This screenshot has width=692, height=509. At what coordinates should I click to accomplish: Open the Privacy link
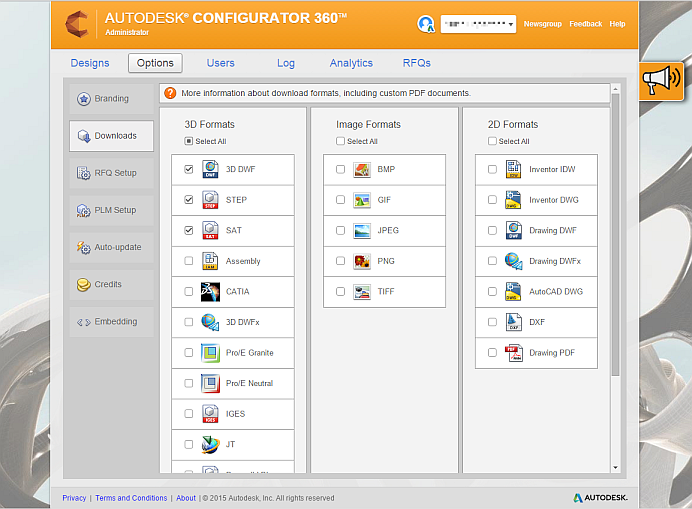[74, 498]
